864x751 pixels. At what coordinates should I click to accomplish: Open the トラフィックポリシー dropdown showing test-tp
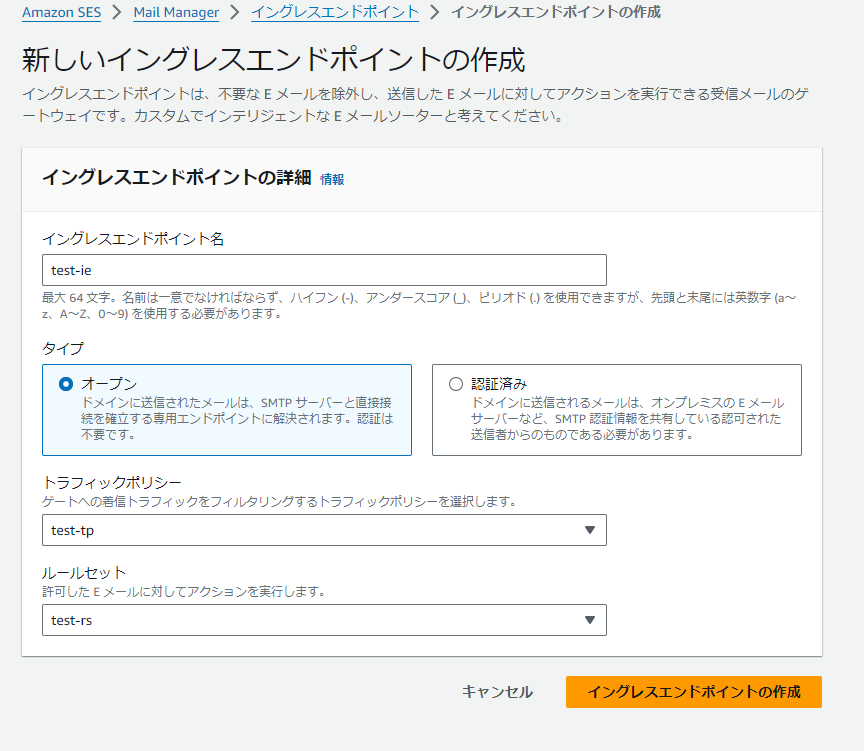(x=324, y=530)
